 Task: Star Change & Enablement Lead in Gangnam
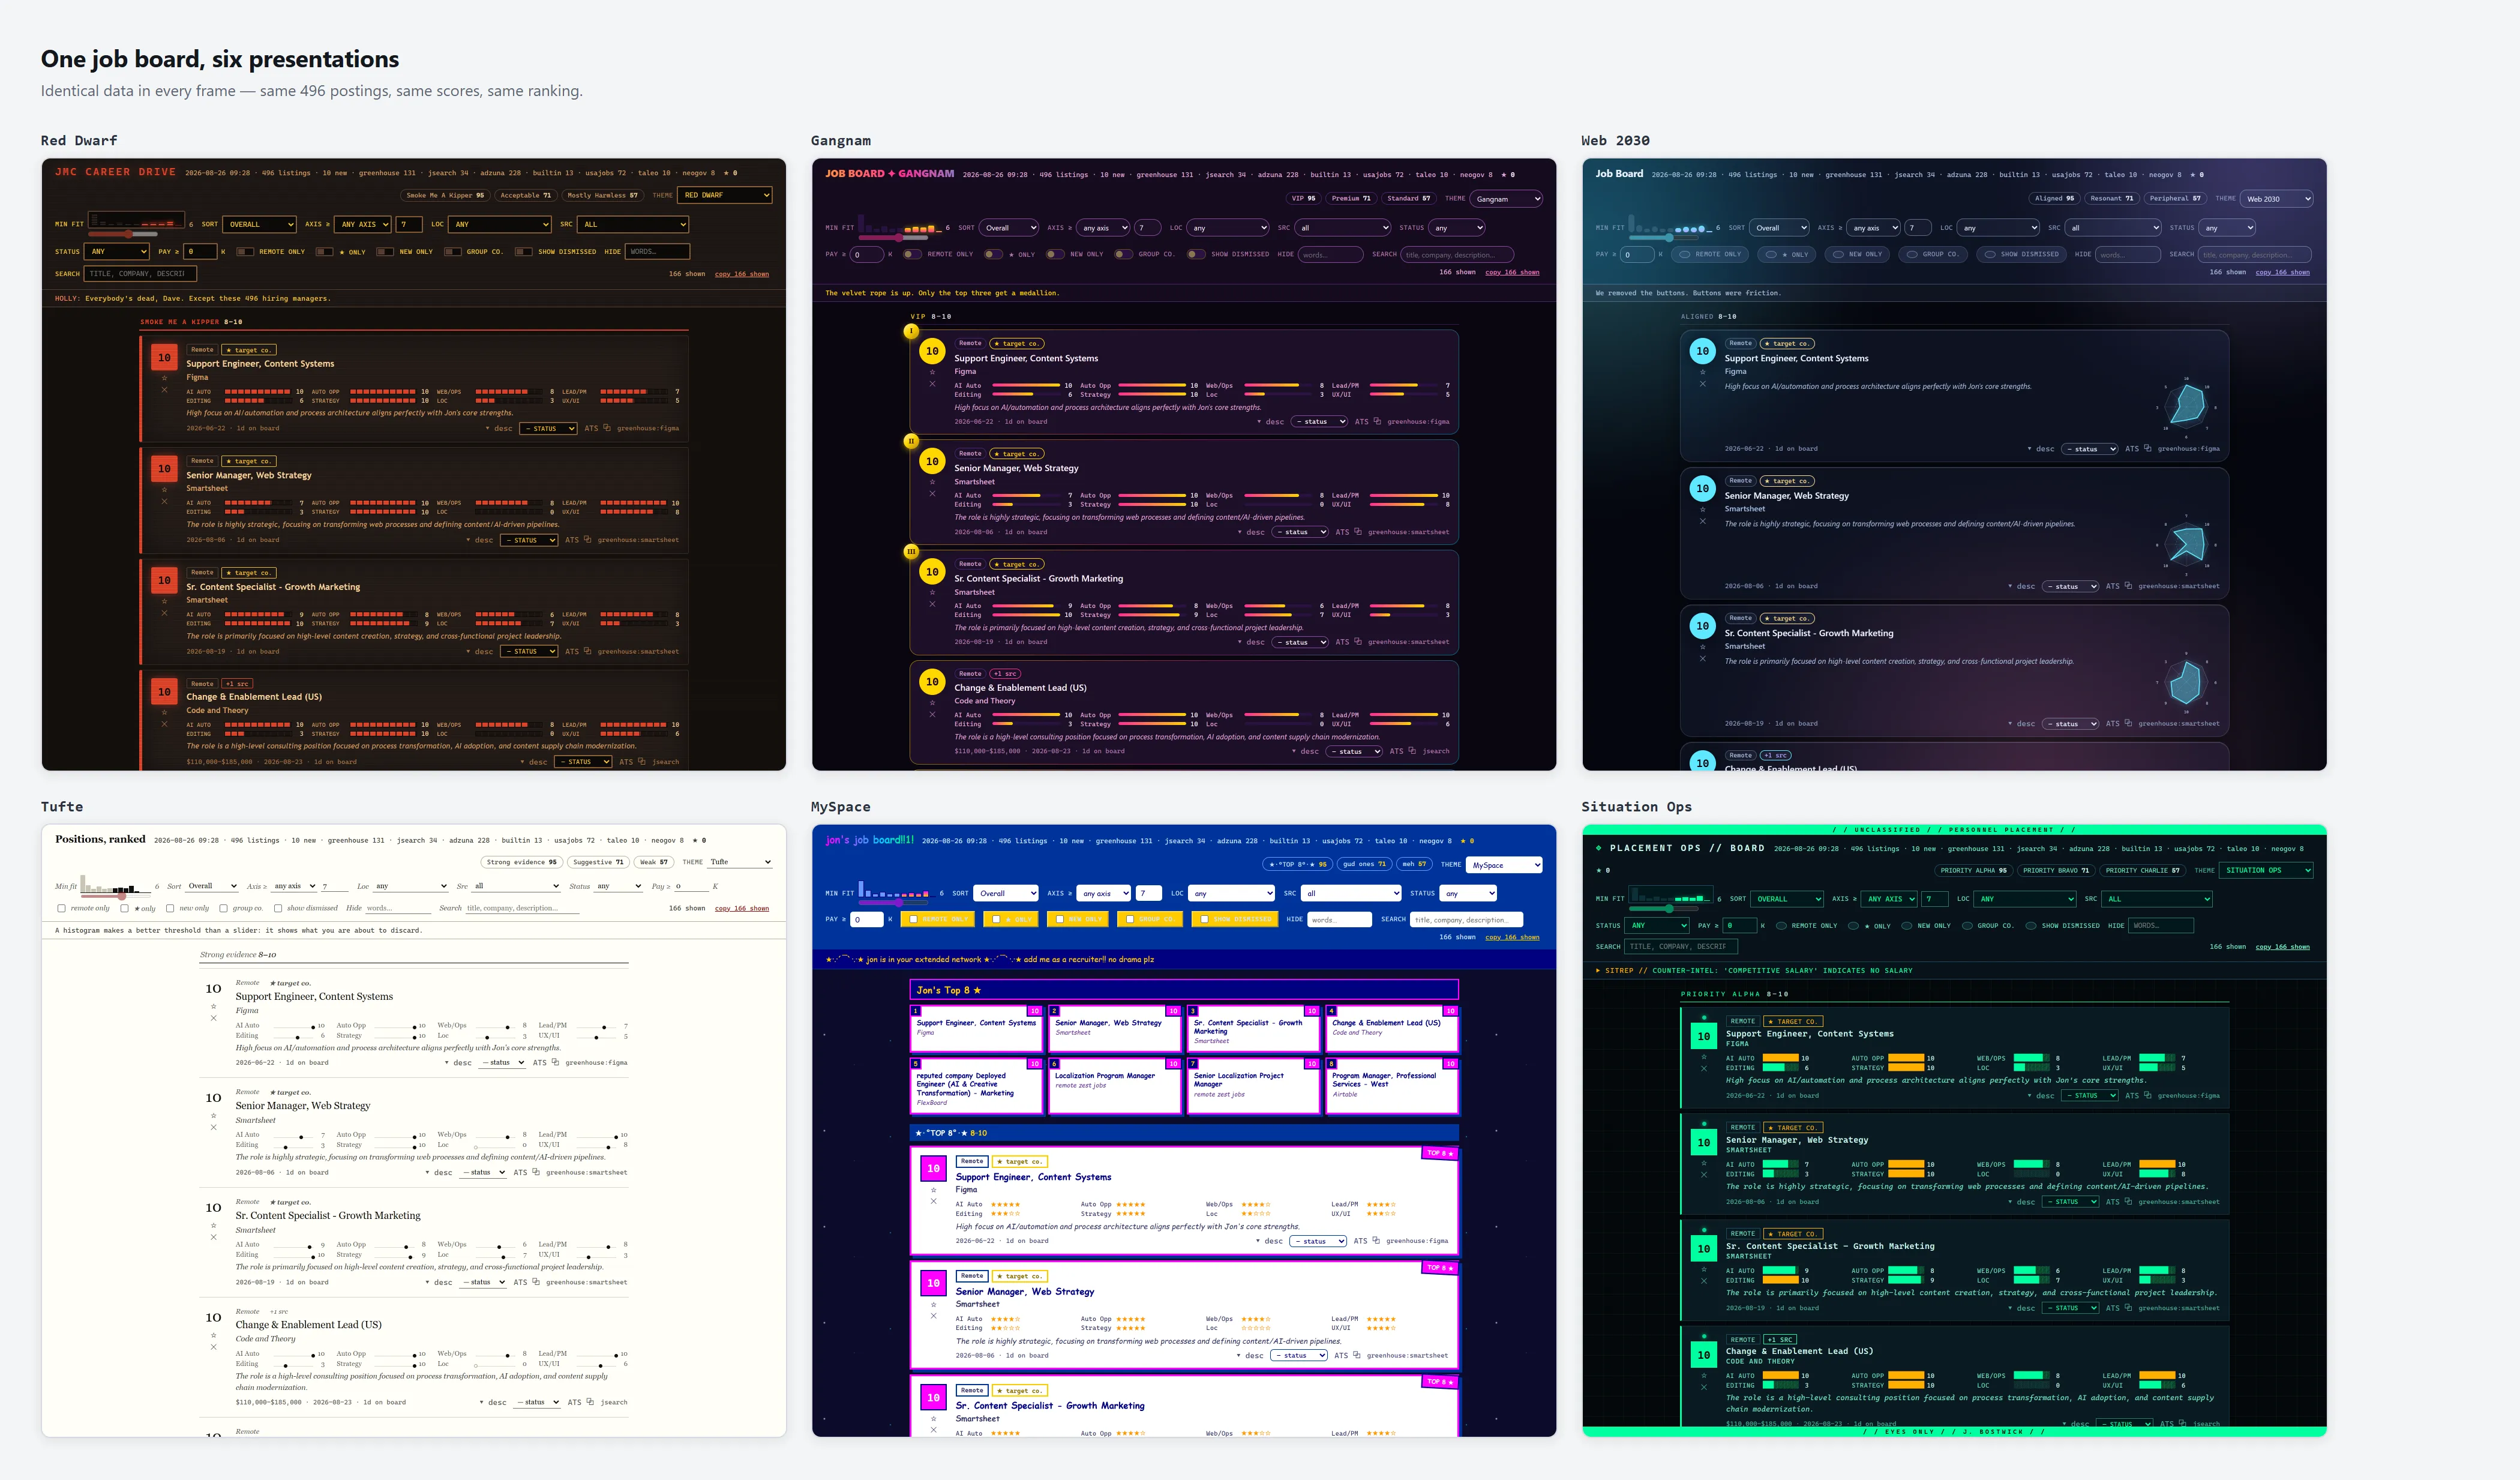point(932,702)
